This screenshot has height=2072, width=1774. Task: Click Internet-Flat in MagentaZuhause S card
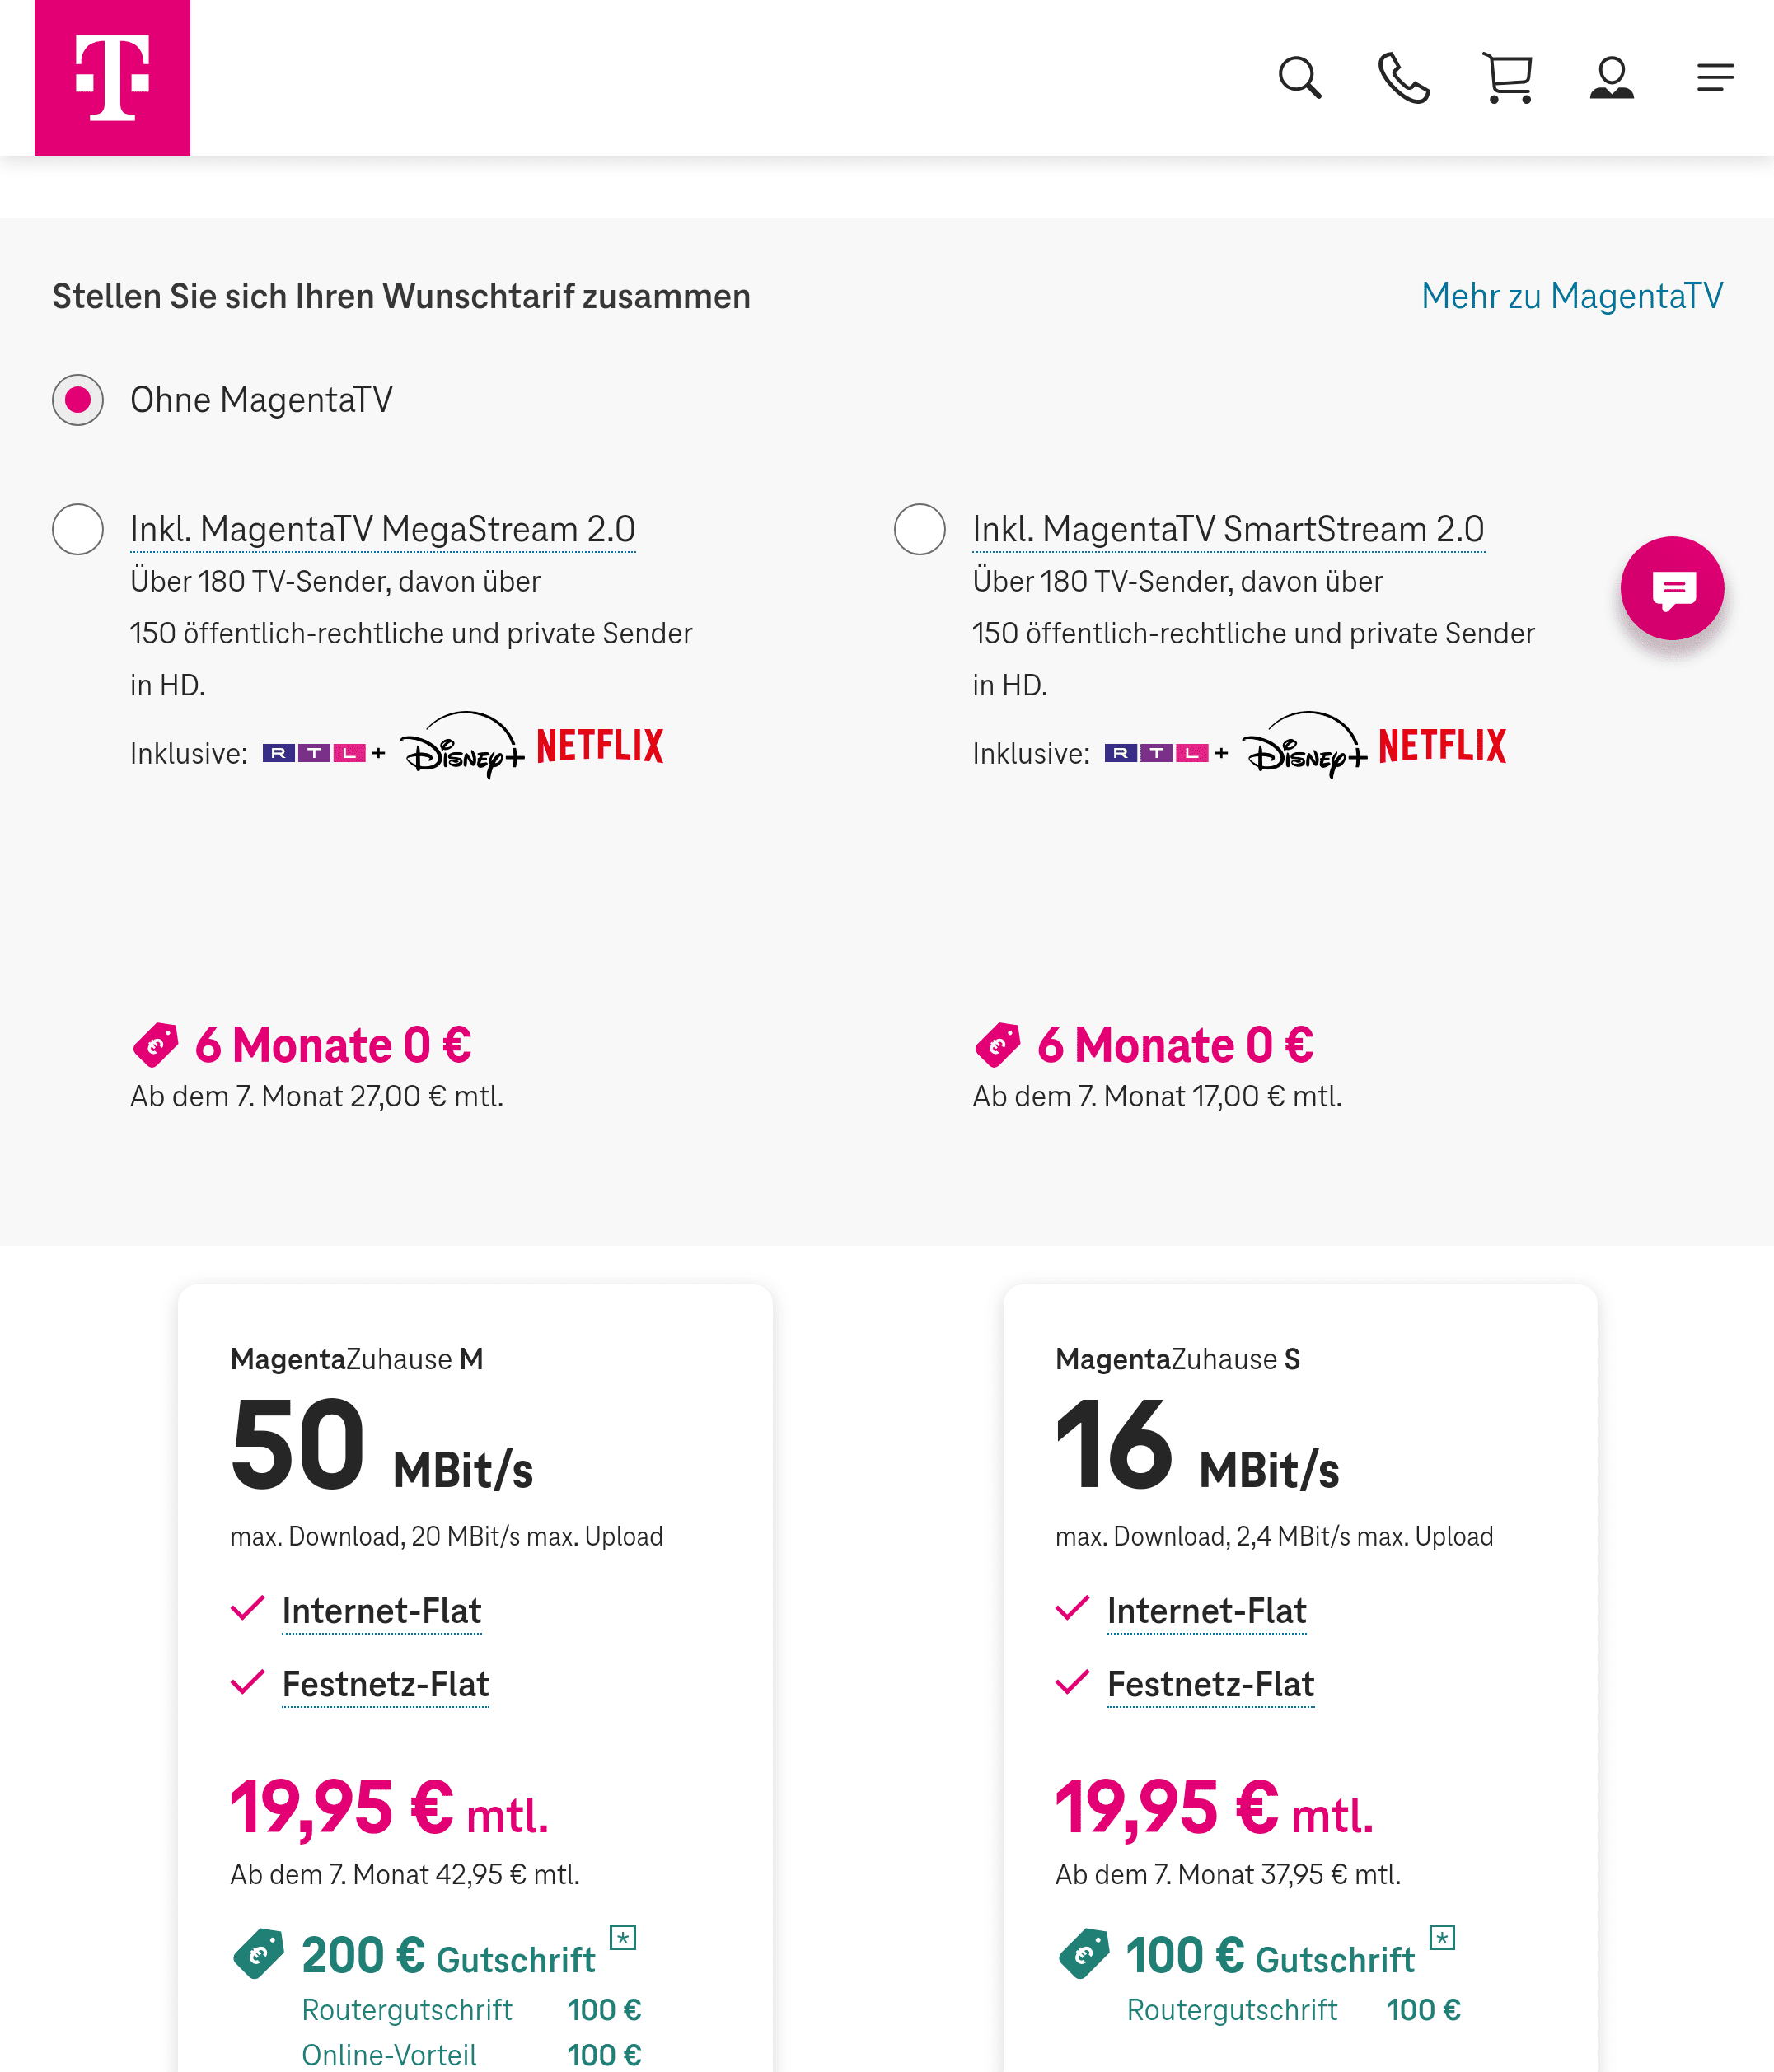pyautogui.click(x=1206, y=1611)
